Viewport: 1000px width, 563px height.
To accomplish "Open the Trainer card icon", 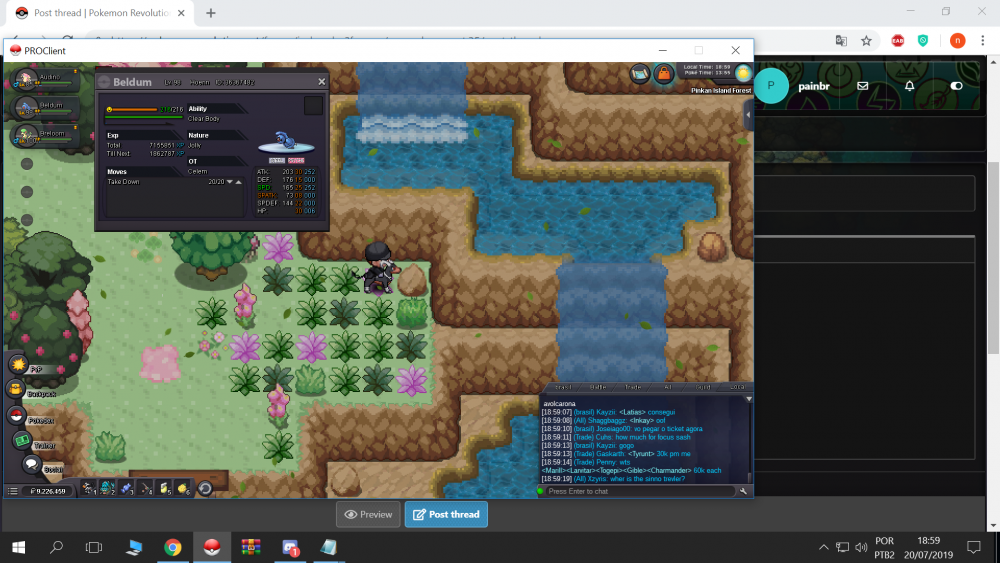I will 20,440.
